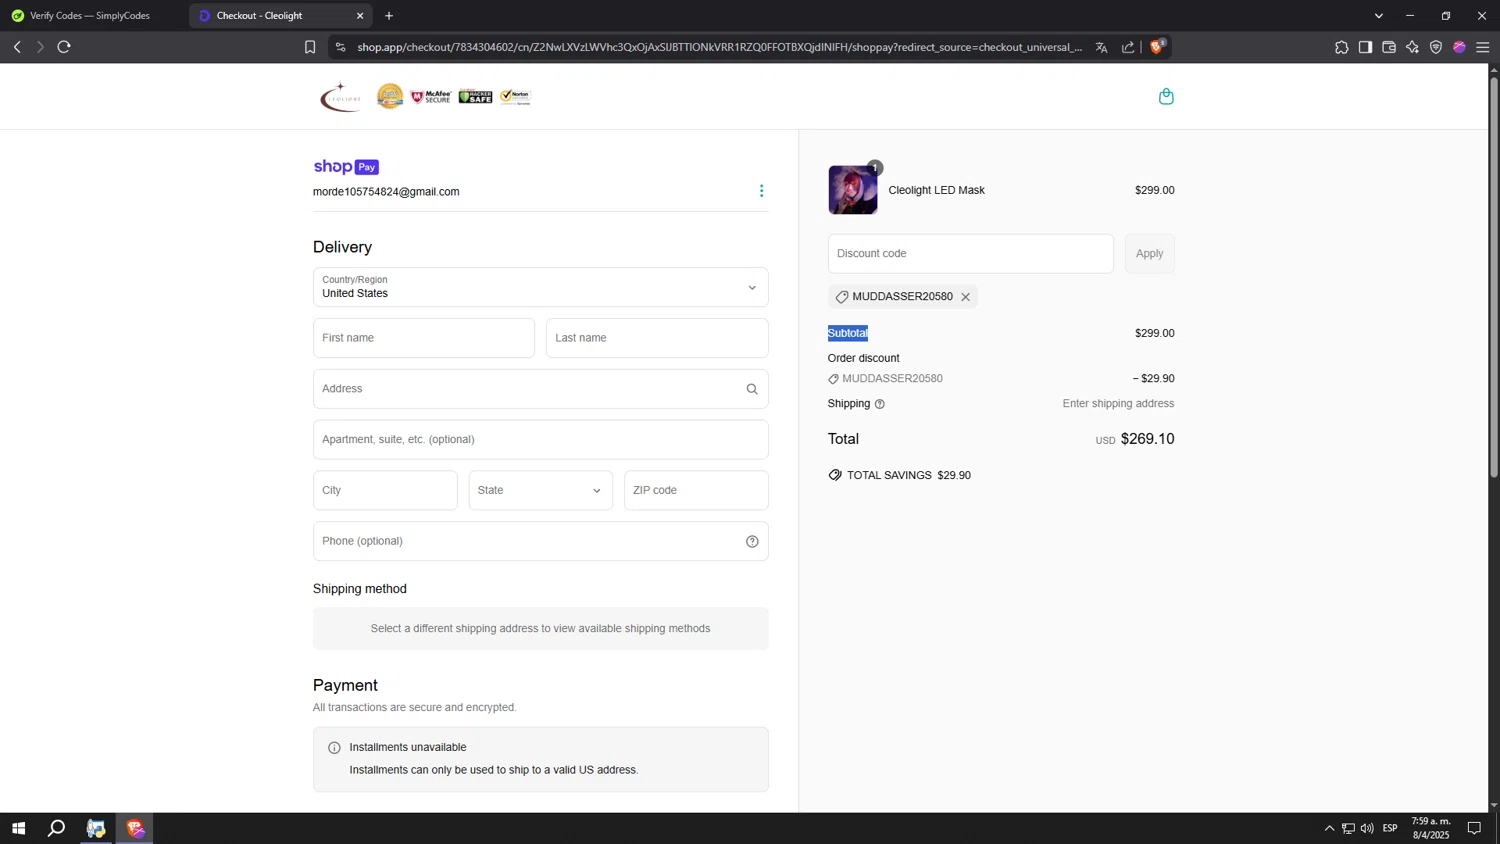Open the Brave VPN icon
The height and width of the screenshot is (844, 1500).
pyautogui.click(x=1436, y=47)
